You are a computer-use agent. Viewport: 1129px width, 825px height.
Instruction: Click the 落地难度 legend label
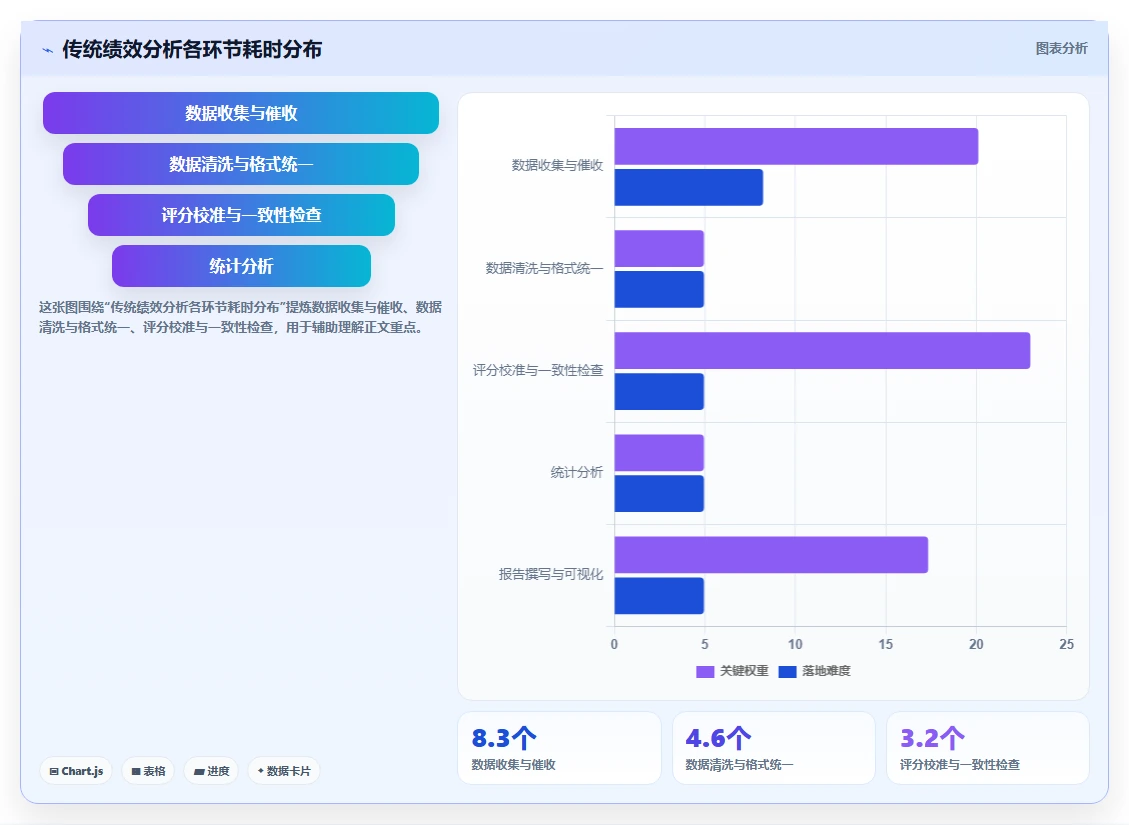(827, 671)
